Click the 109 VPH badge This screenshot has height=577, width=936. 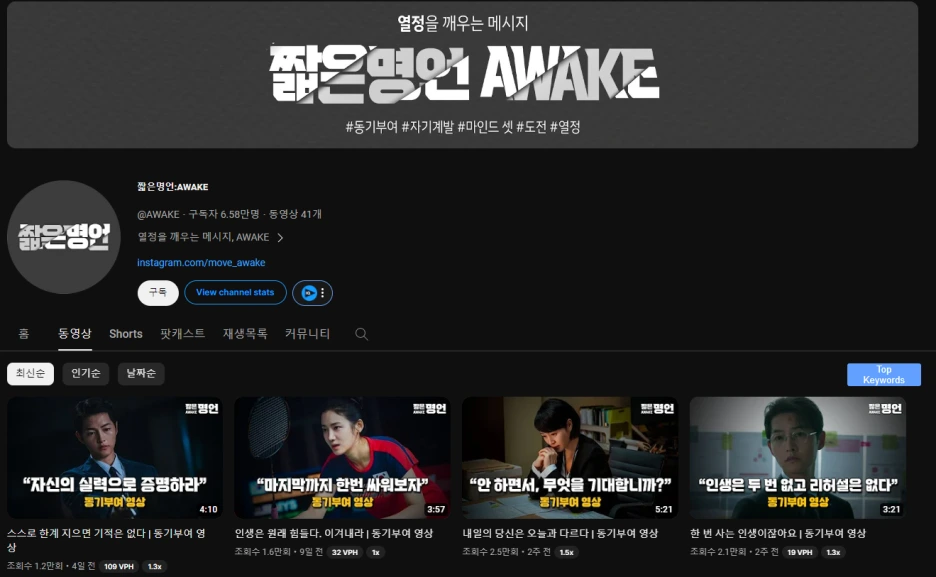(119, 566)
